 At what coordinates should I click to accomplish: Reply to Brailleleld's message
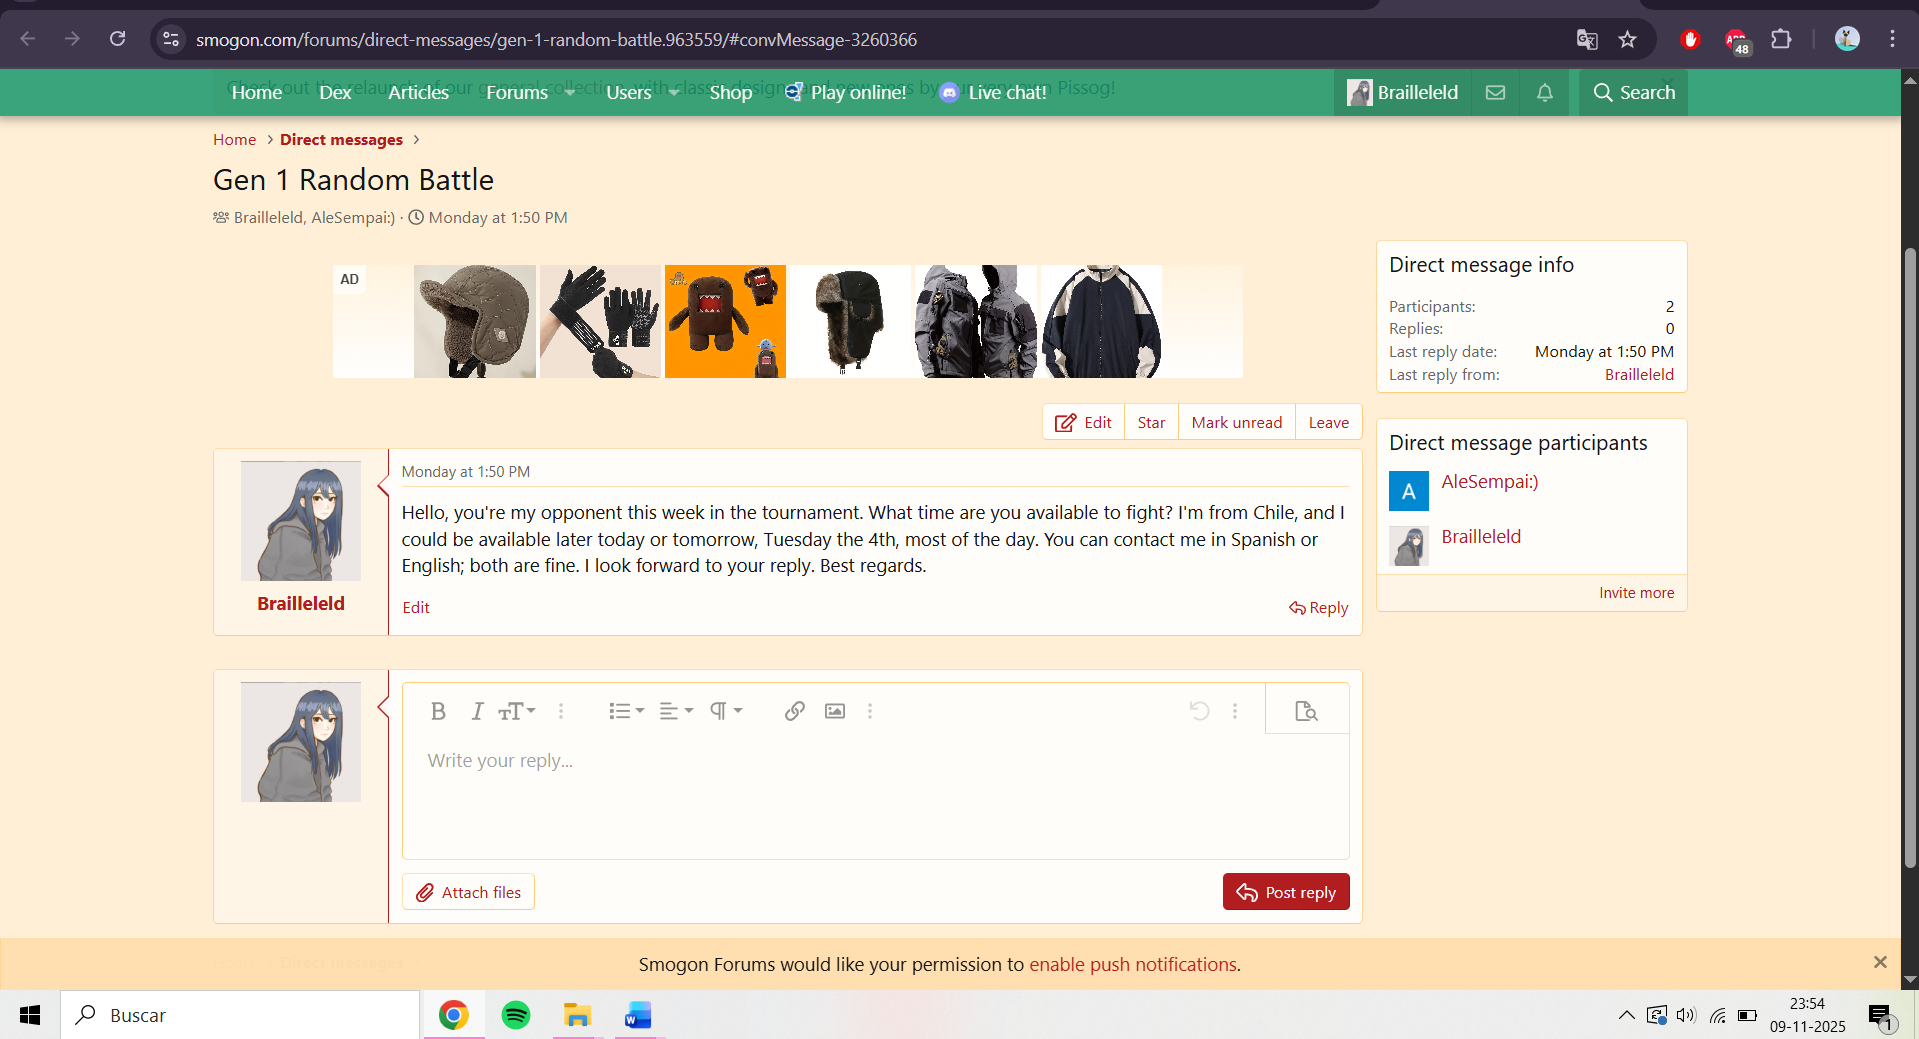tap(1319, 608)
